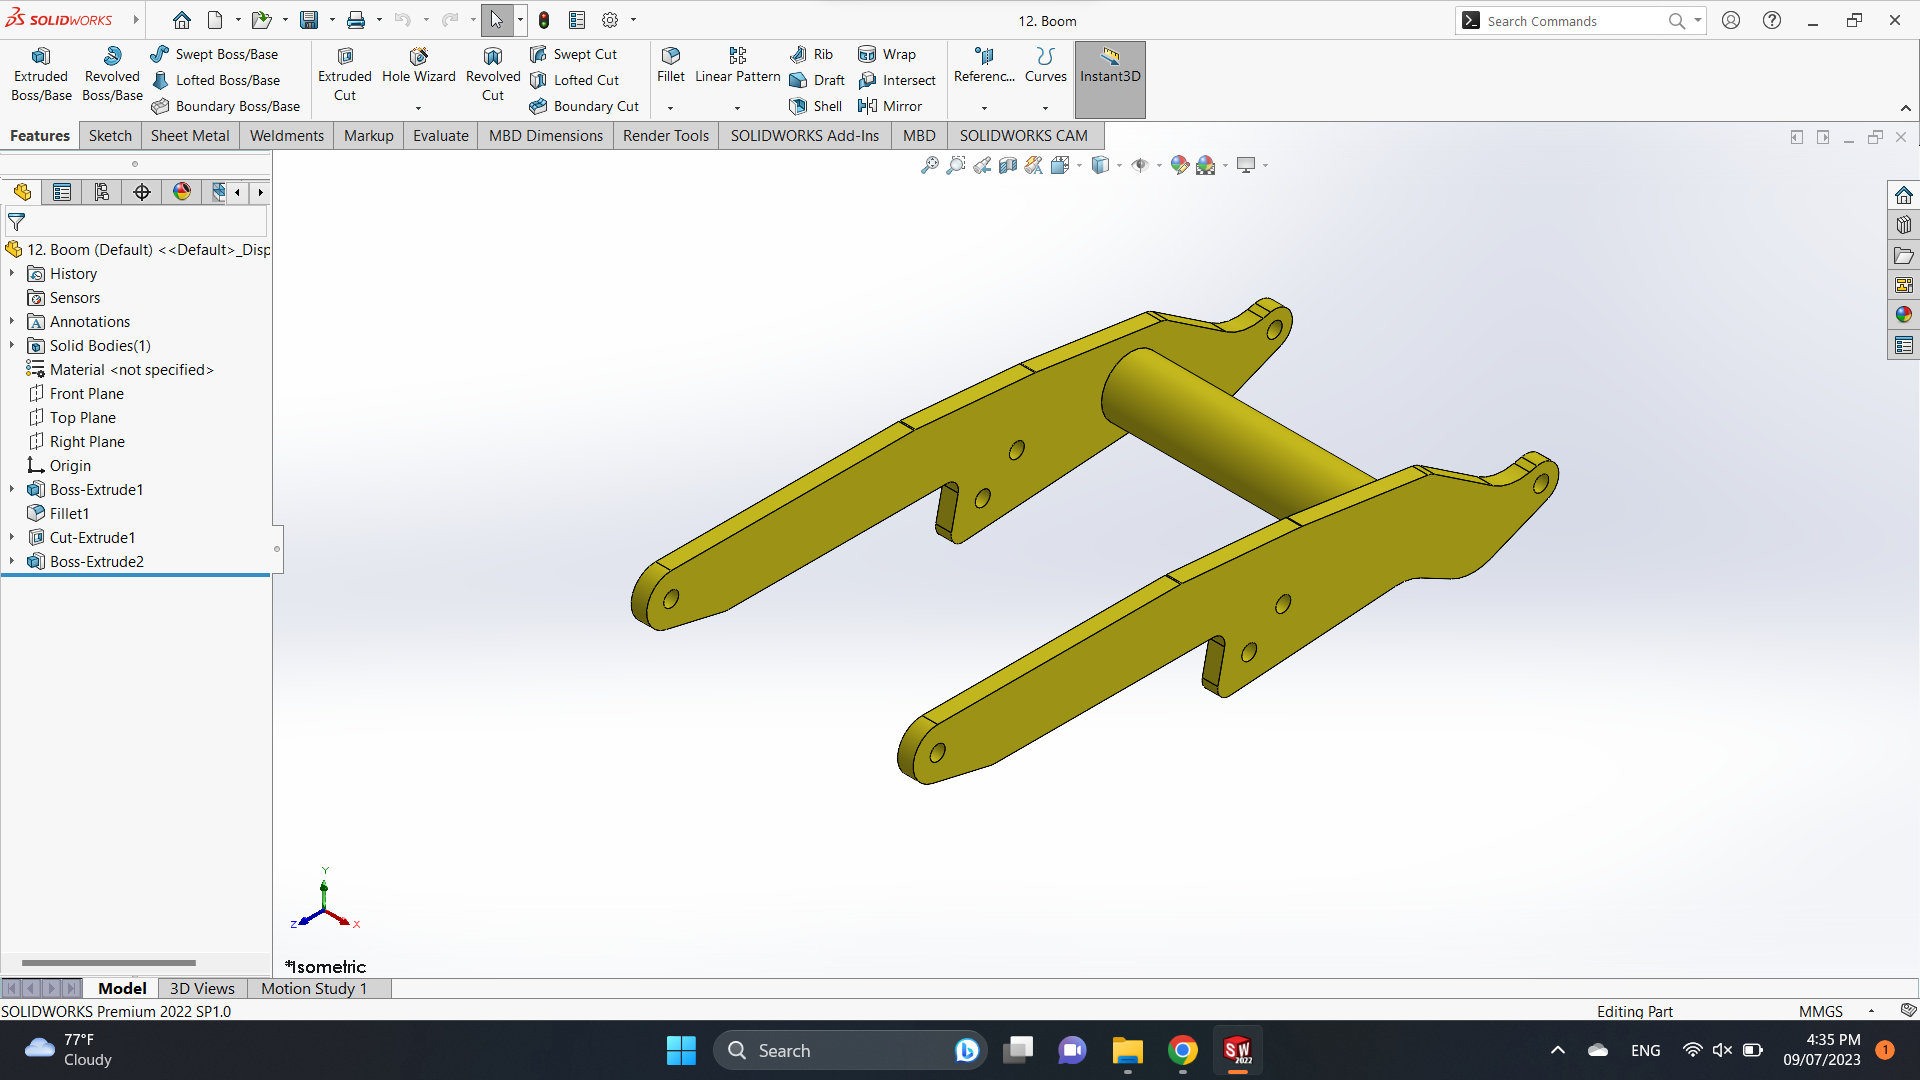Expand the Solid Bodies(1) folder
Screen dimensions: 1920x1080
[x=12, y=345]
